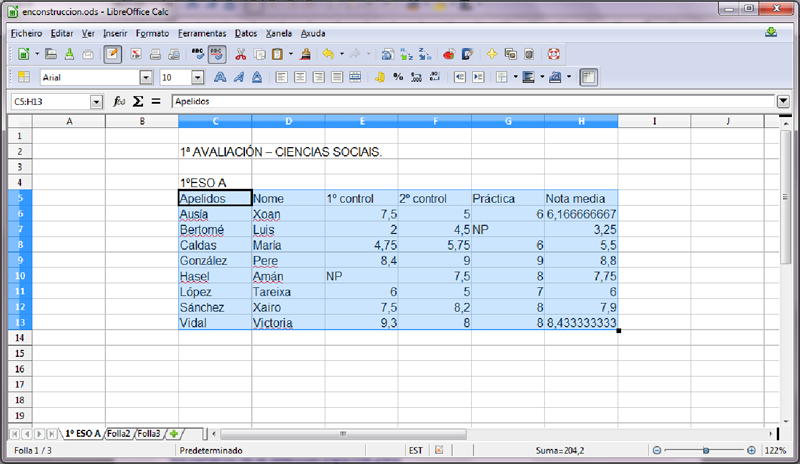Image resolution: width=800 pixels, height=464 pixels.
Task: Toggle the grid lines button
Action: [x=589, y=77]
